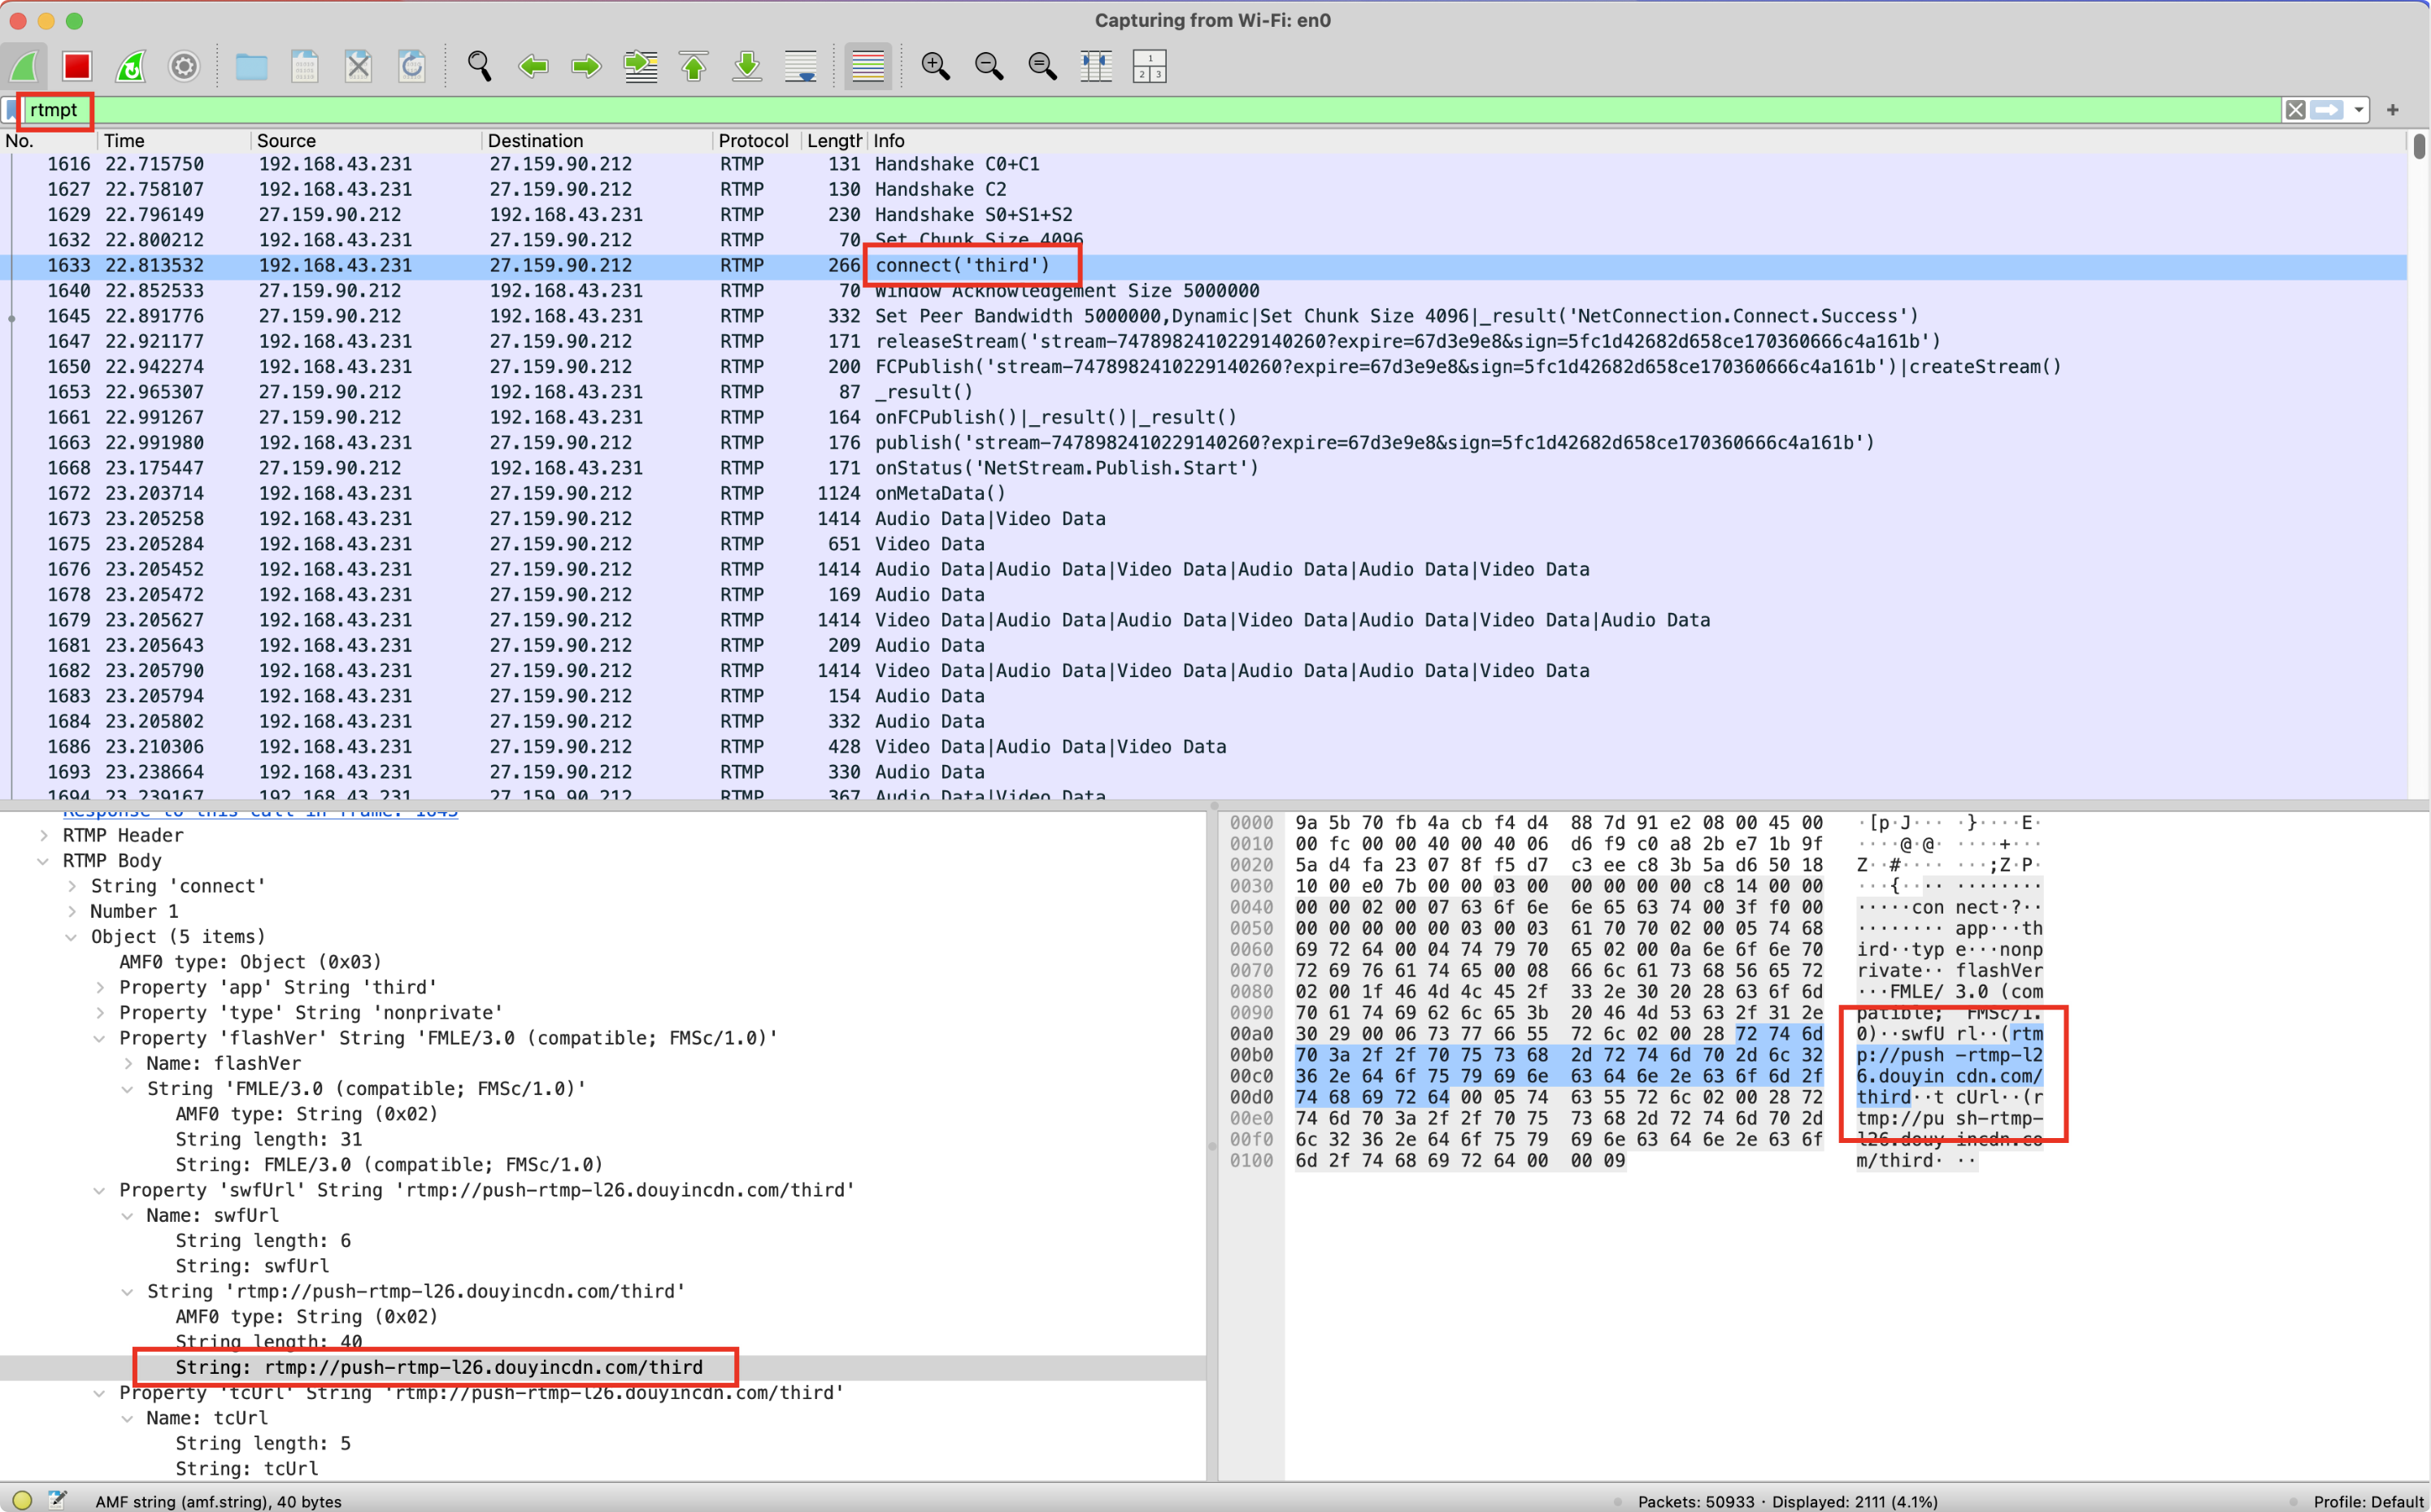Viewport: 2431px width, 1512px height.
Task: Jump to the last packet
Action: [x=747, y=66]
